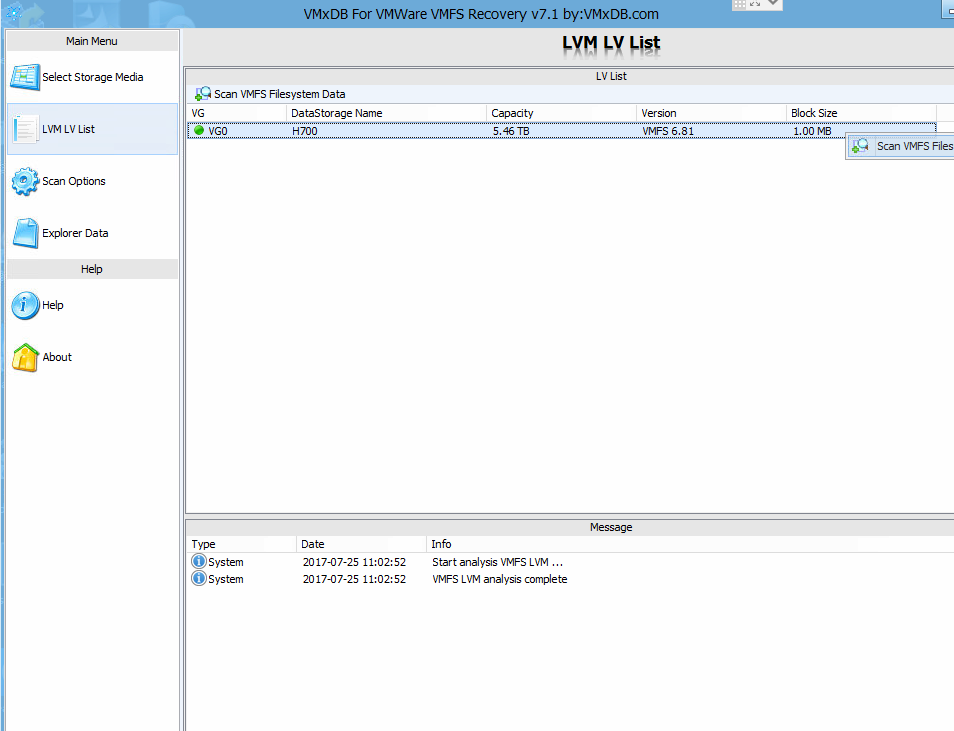The image size is (954, 731).
Task: Select 'Start analysis VMFS LVM ...' message
Action: click(x=498, y=562)
